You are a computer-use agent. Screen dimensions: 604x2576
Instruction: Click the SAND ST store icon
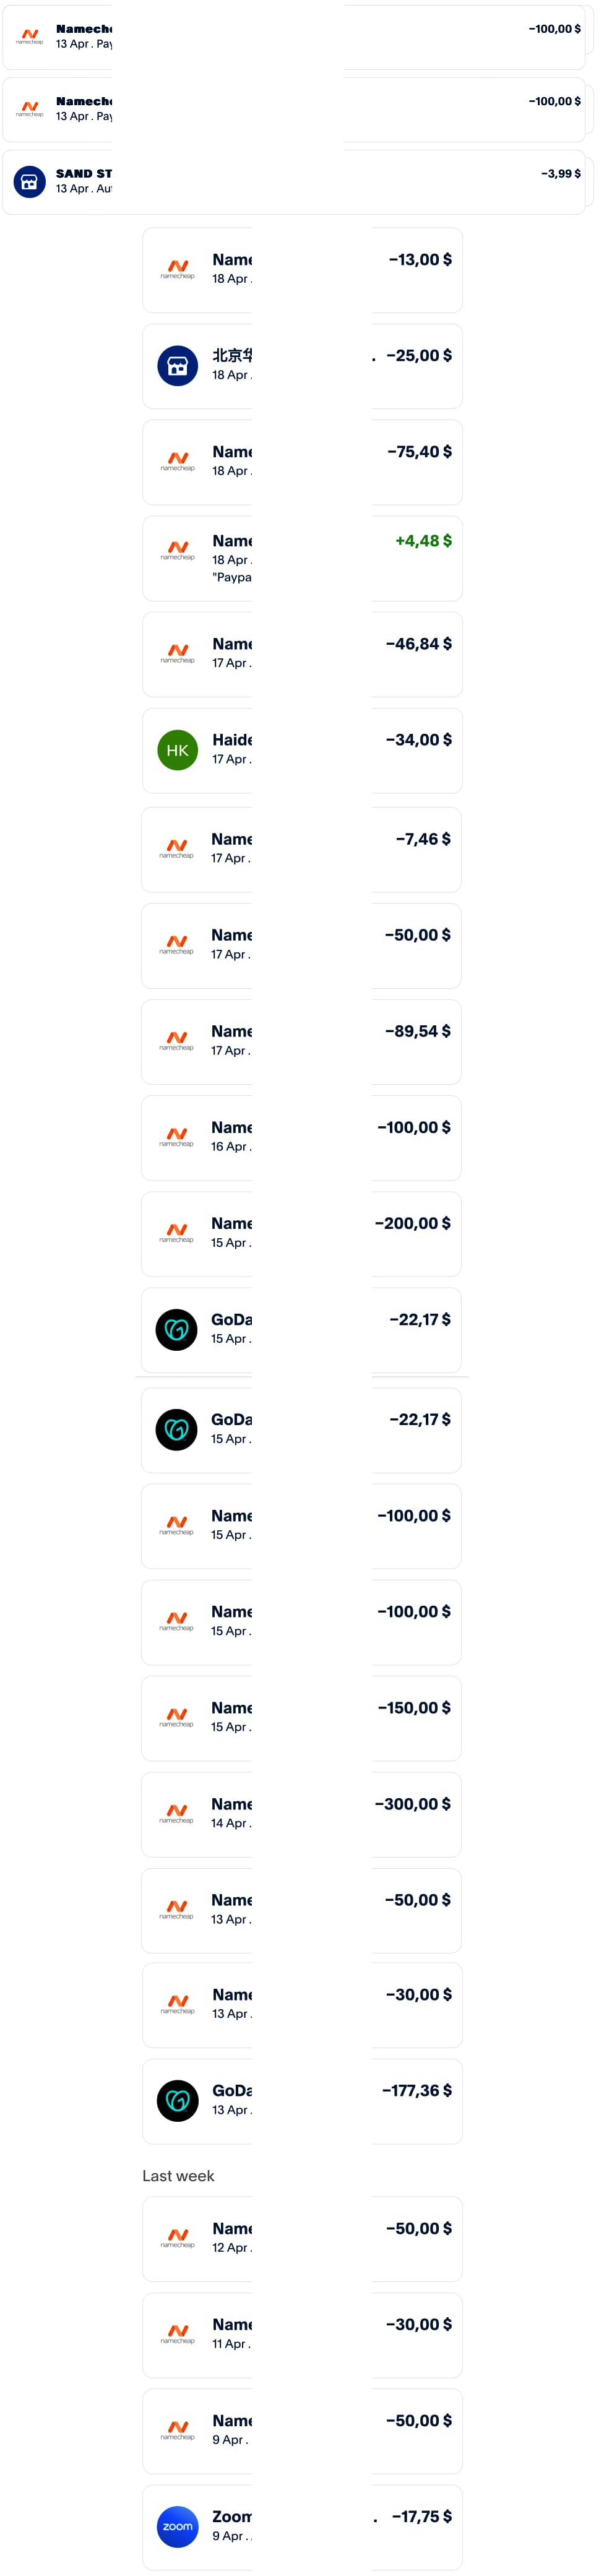tap(29, 182)
